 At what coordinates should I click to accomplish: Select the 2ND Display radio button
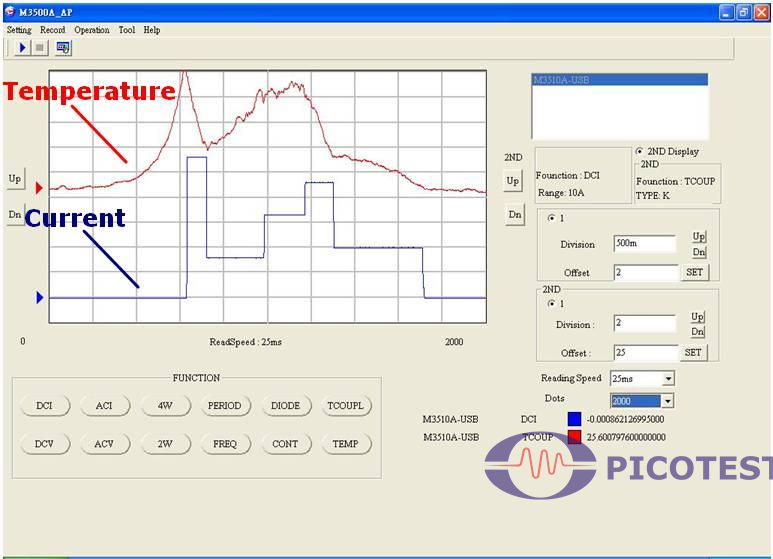(x=639, y=151)
